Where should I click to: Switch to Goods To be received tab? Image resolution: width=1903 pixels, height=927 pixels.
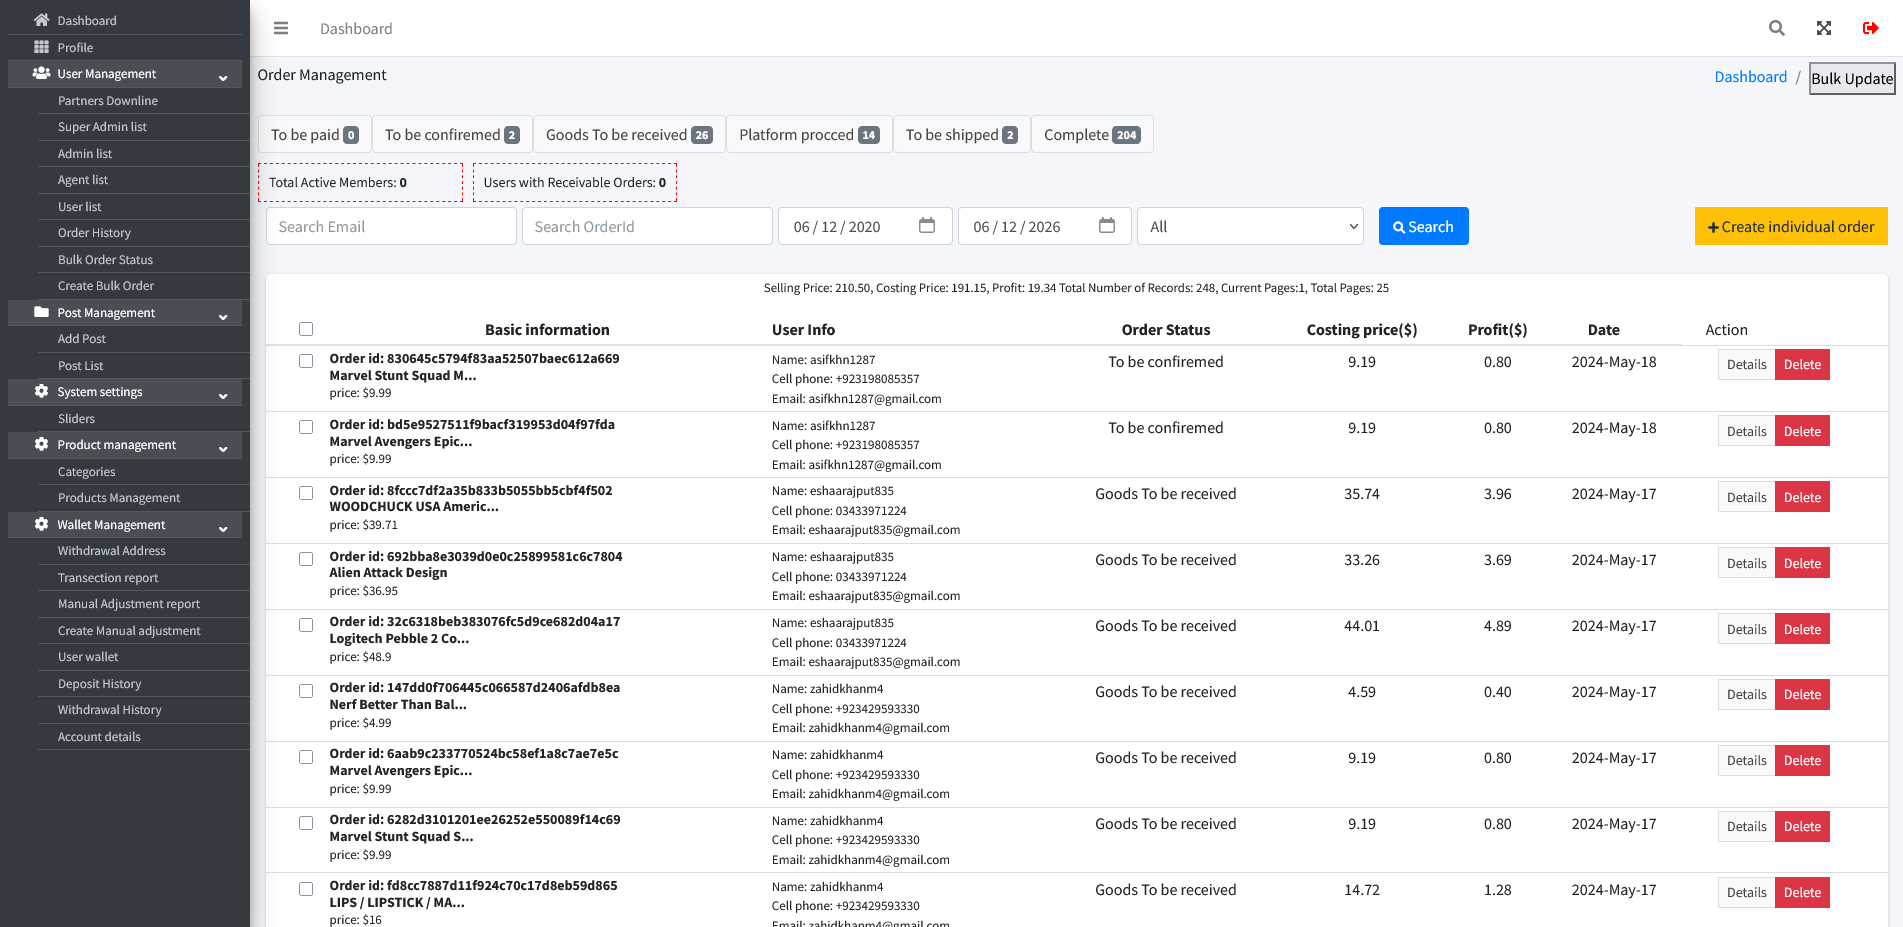coord(629,135)
